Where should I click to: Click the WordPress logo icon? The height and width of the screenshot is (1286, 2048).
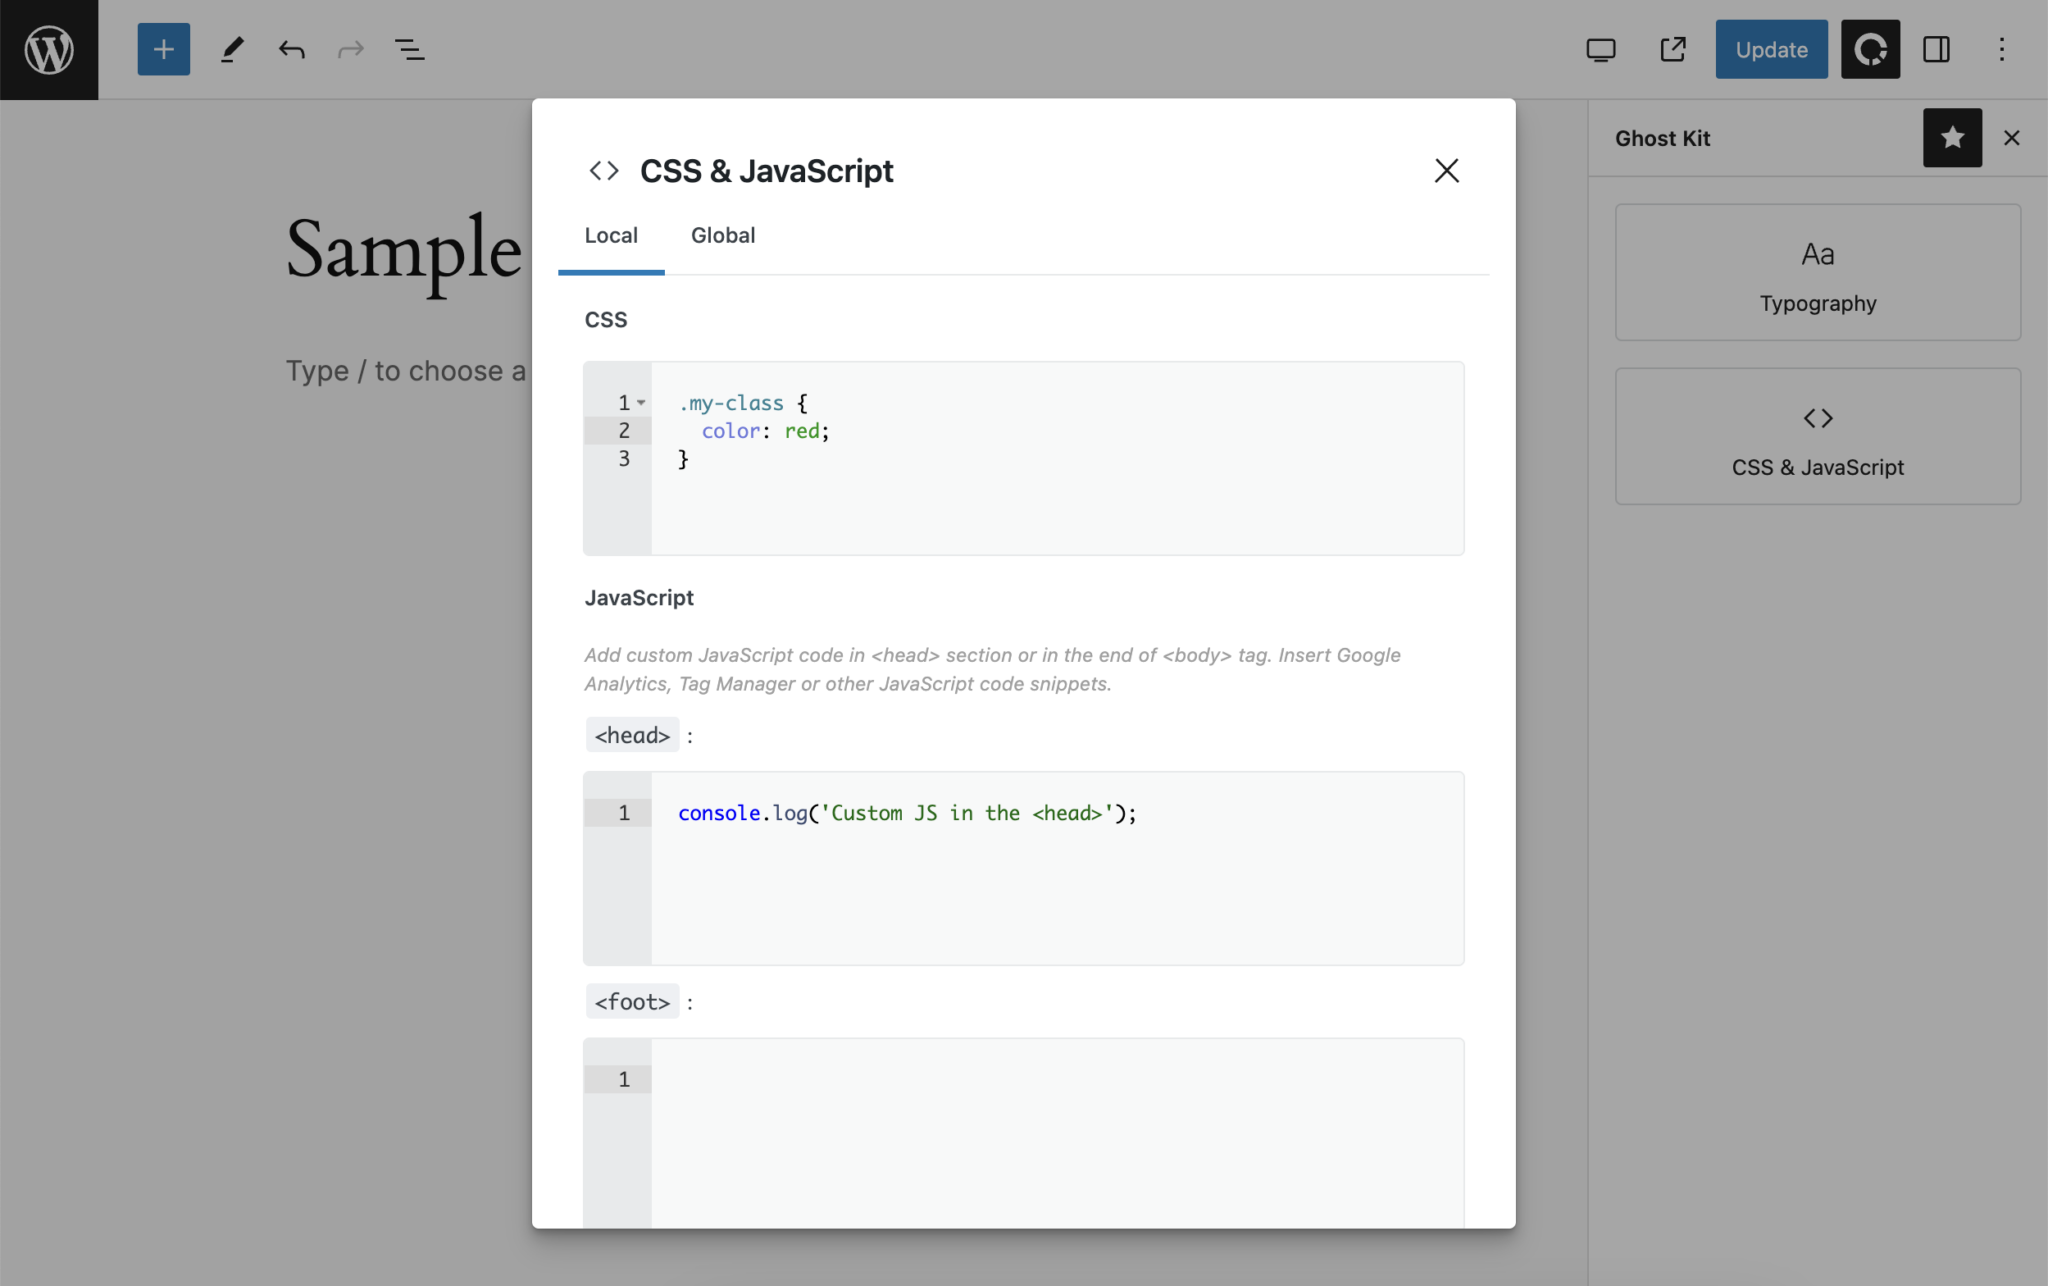(x=49, y=49)
